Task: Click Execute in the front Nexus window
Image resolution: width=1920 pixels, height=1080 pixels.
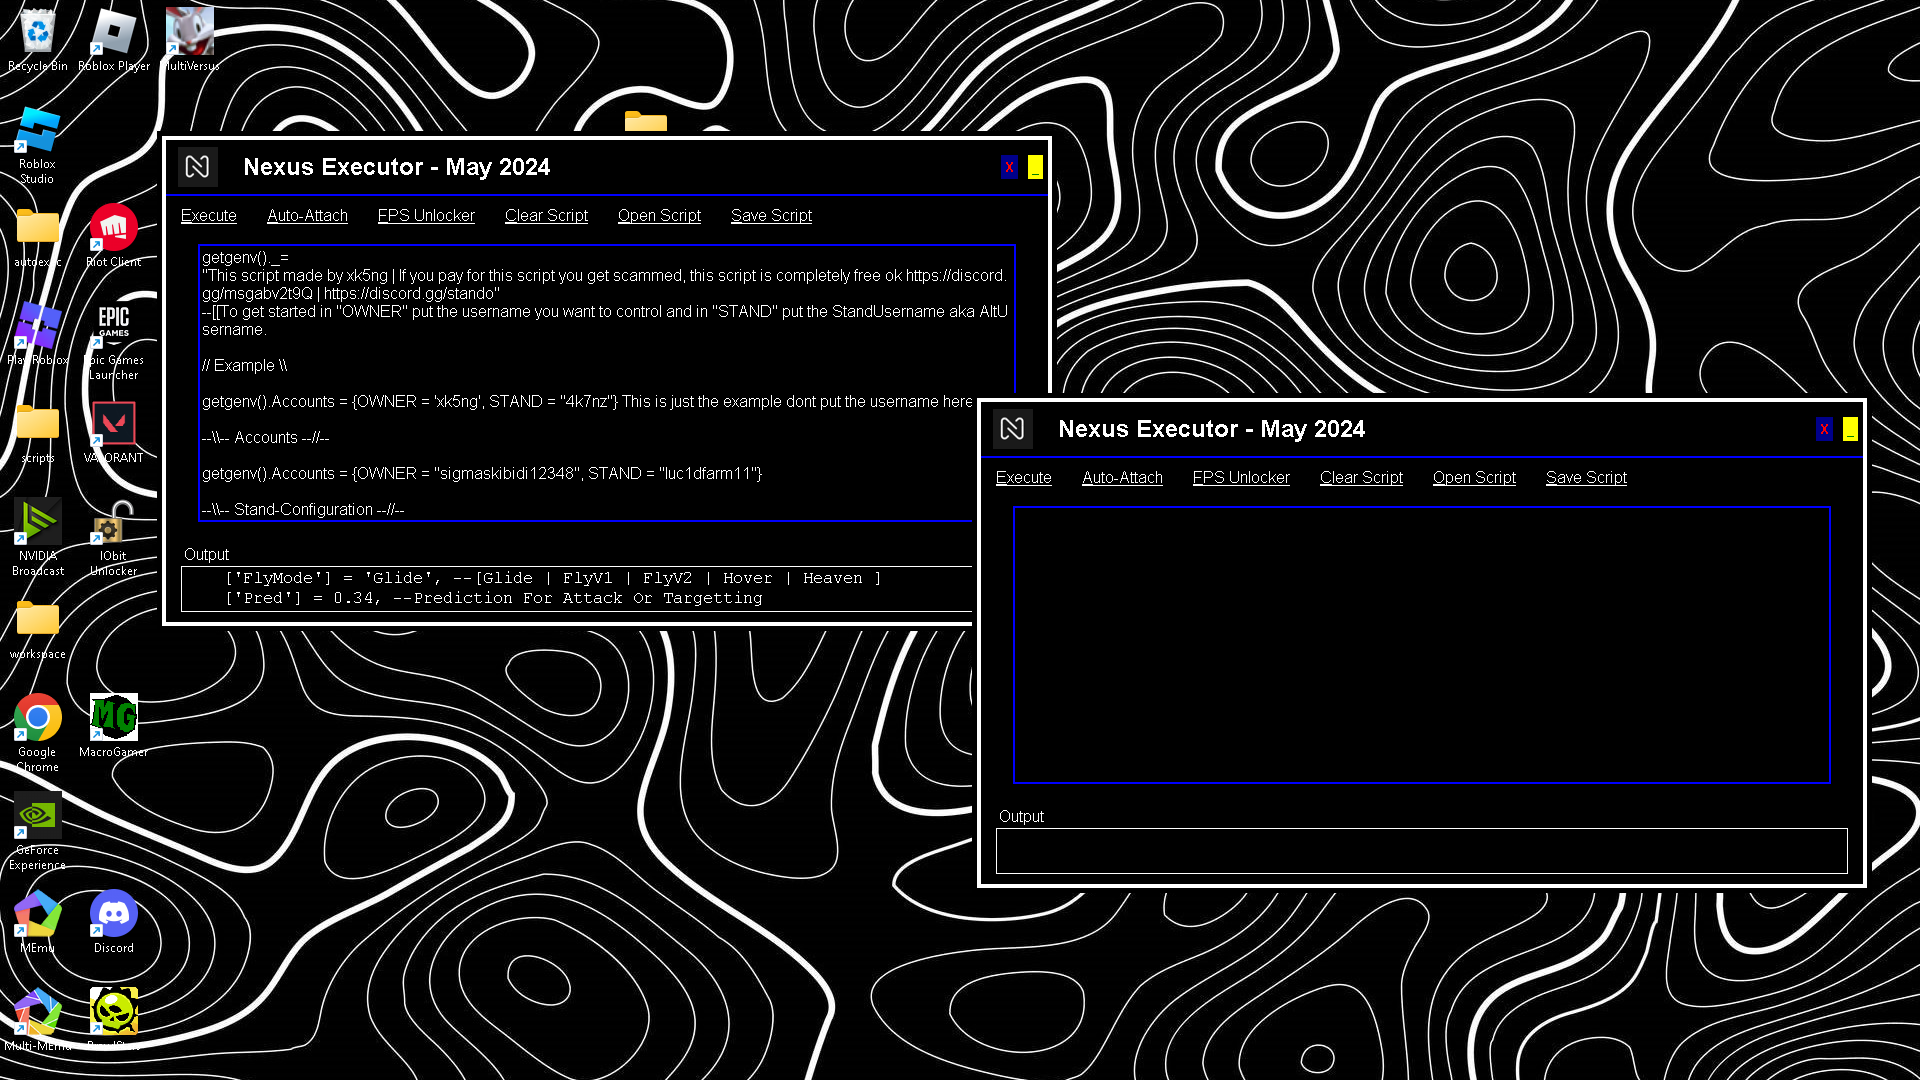Action: [x=1023, y=478]
